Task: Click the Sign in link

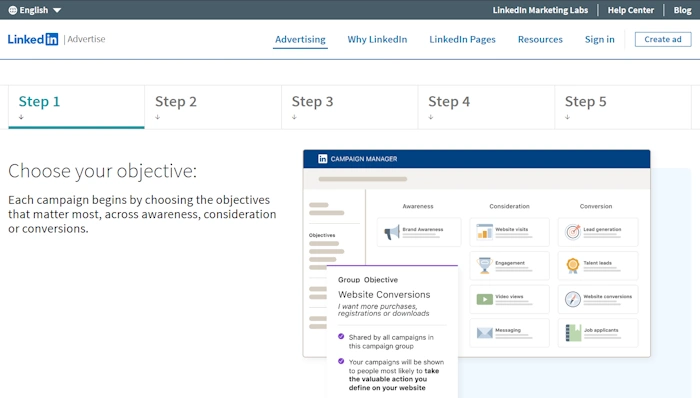Action: (600, 39)
